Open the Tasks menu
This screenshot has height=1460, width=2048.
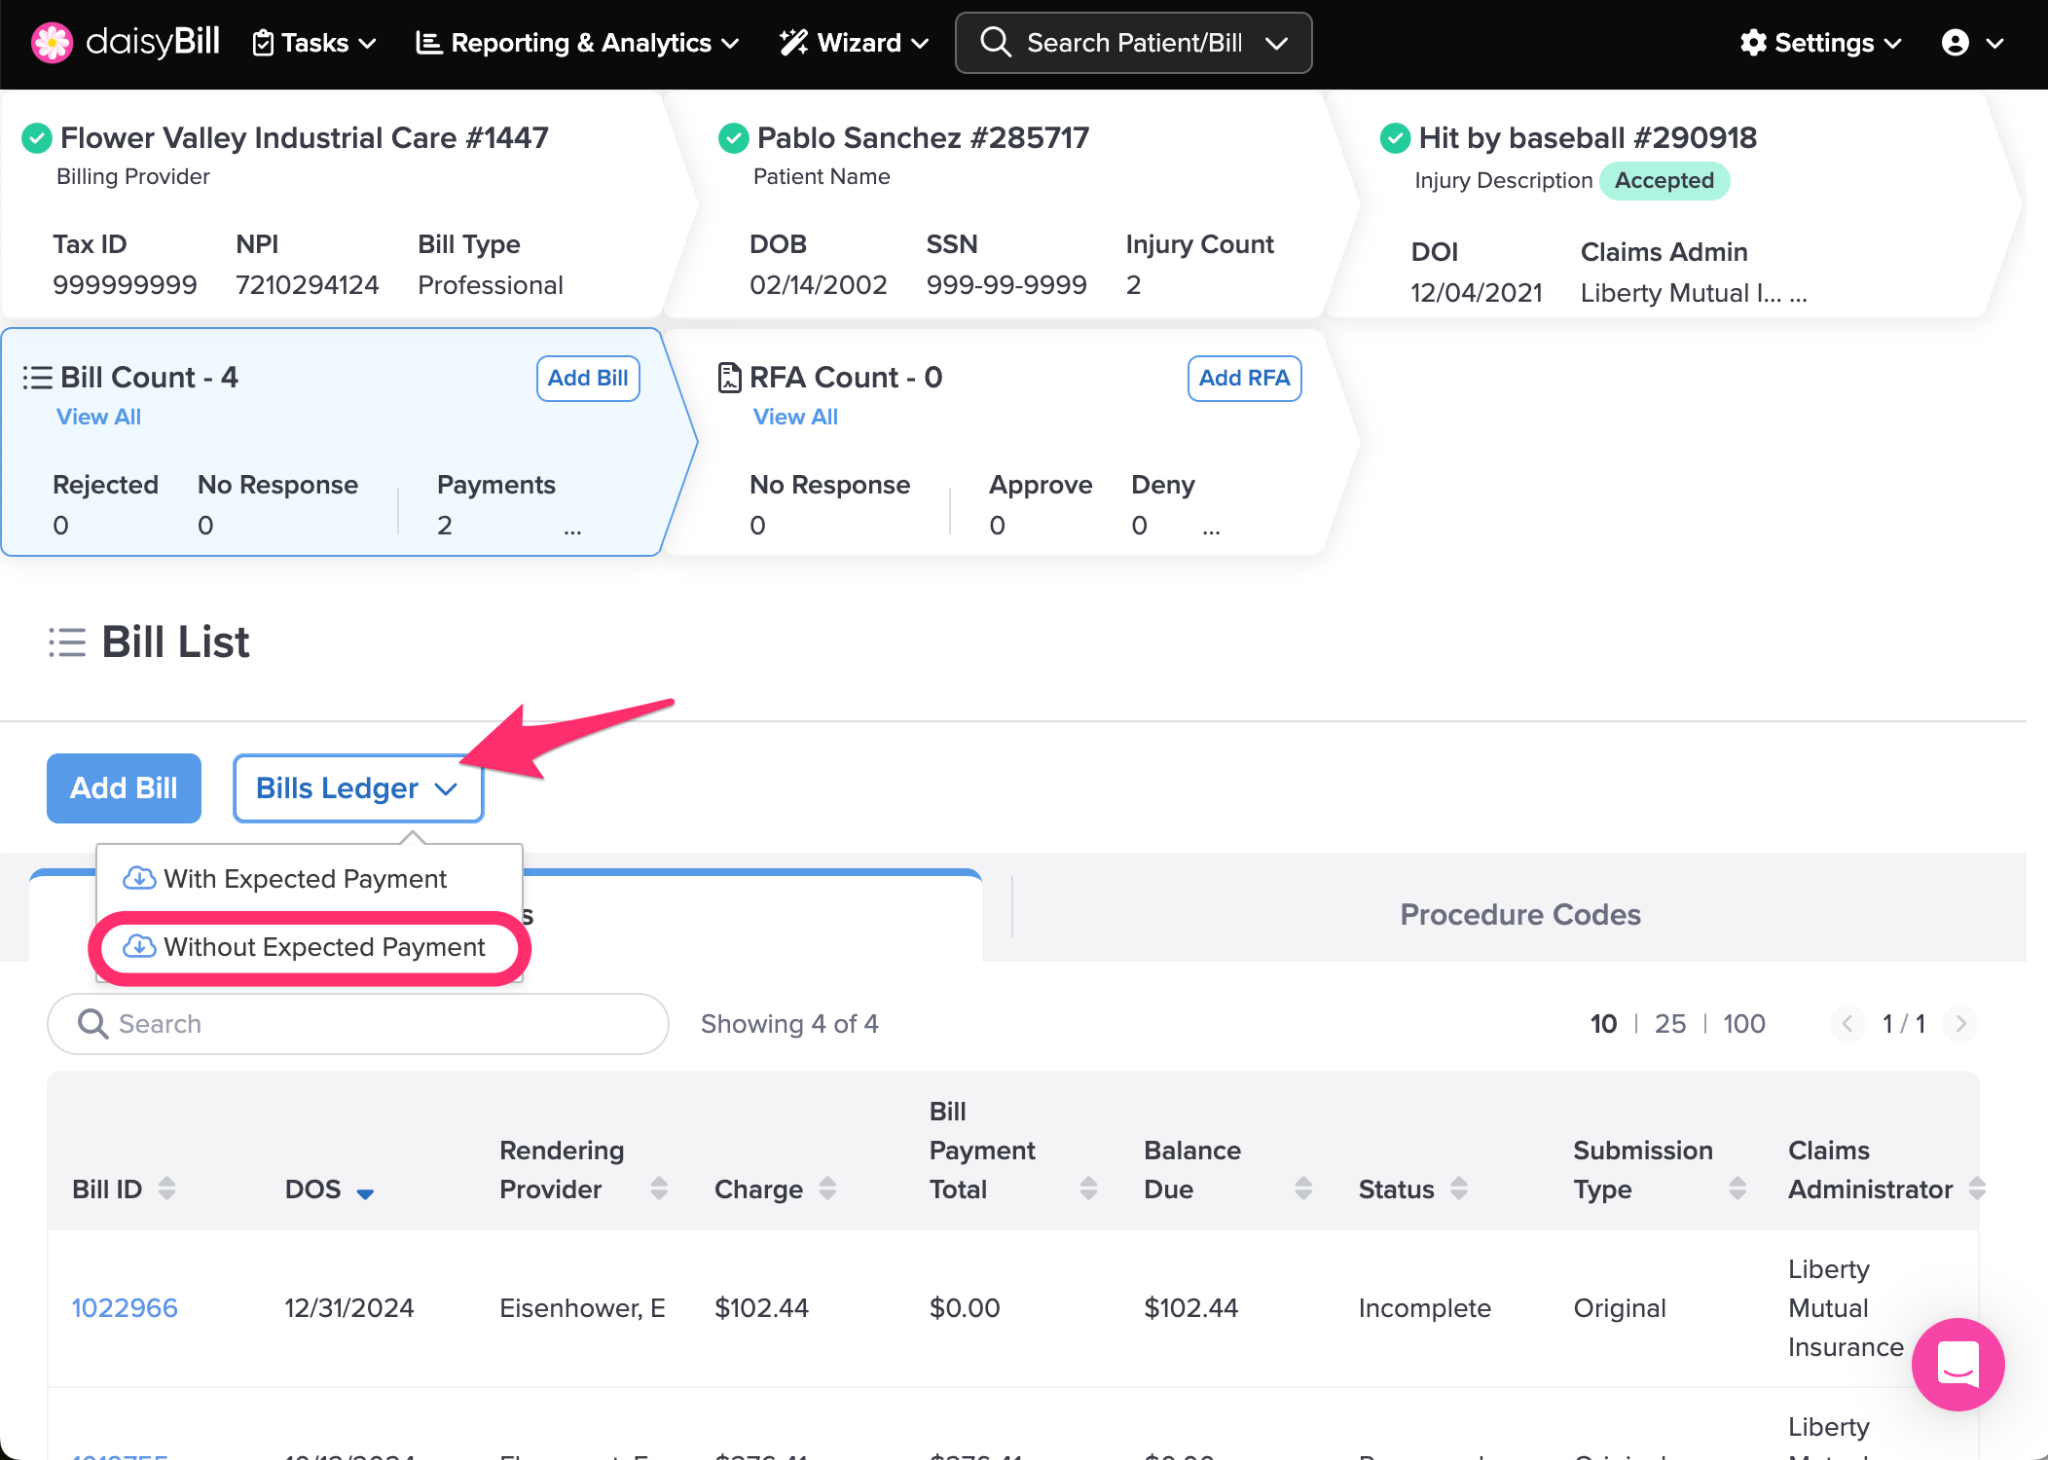pyautogui.click(x=315, y=43)
